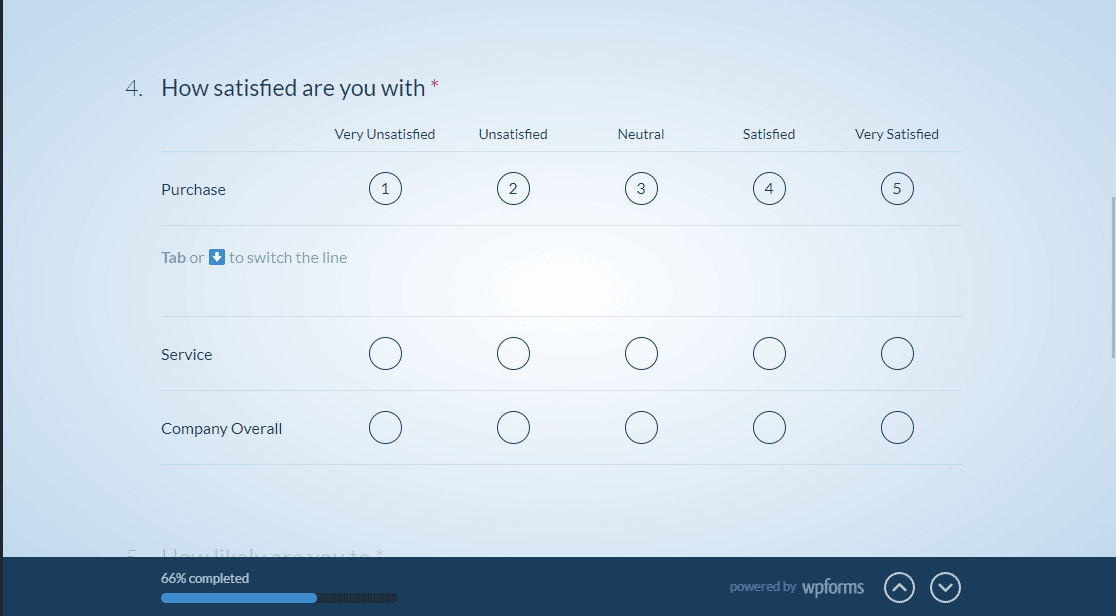Rate Purchase as 1 Very Unsatisfied

pos(385,189)
